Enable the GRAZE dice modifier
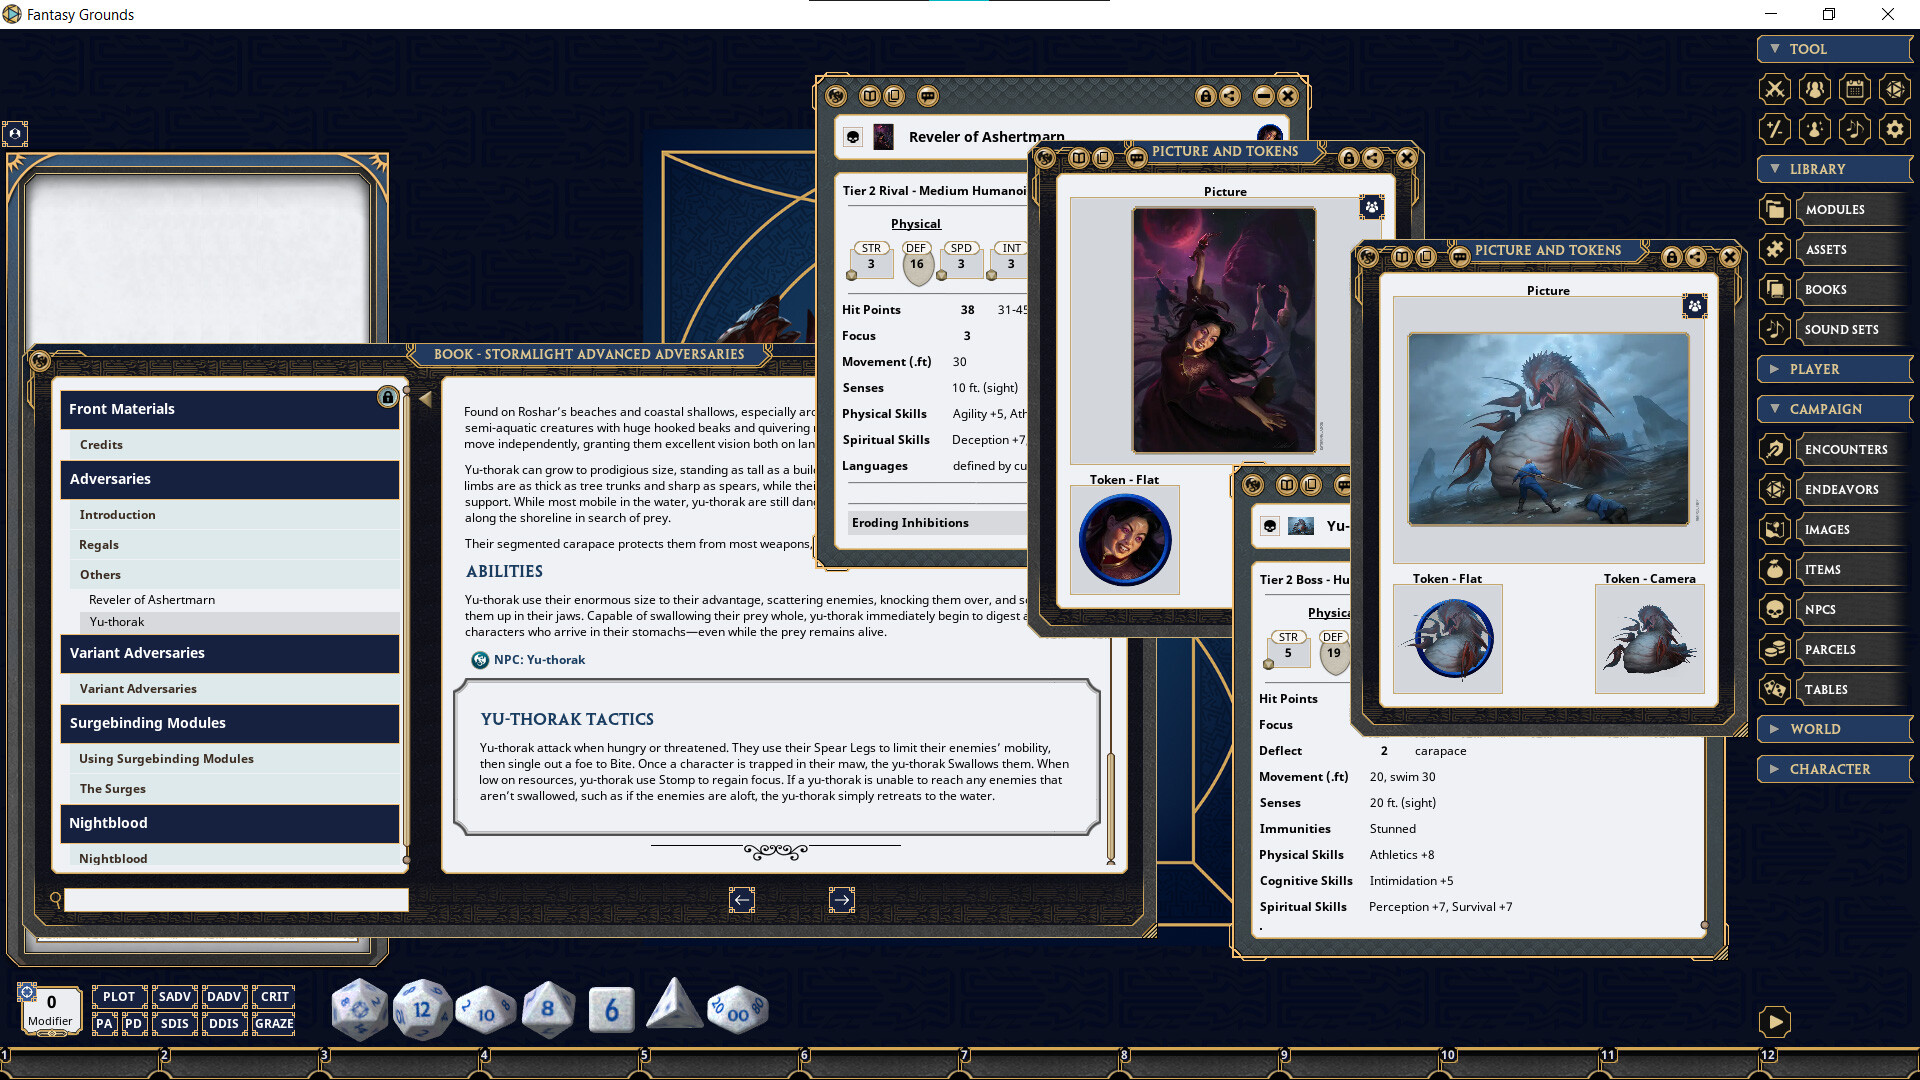This screenshot has width=1920, height=1080. (x=273, y=1023)
